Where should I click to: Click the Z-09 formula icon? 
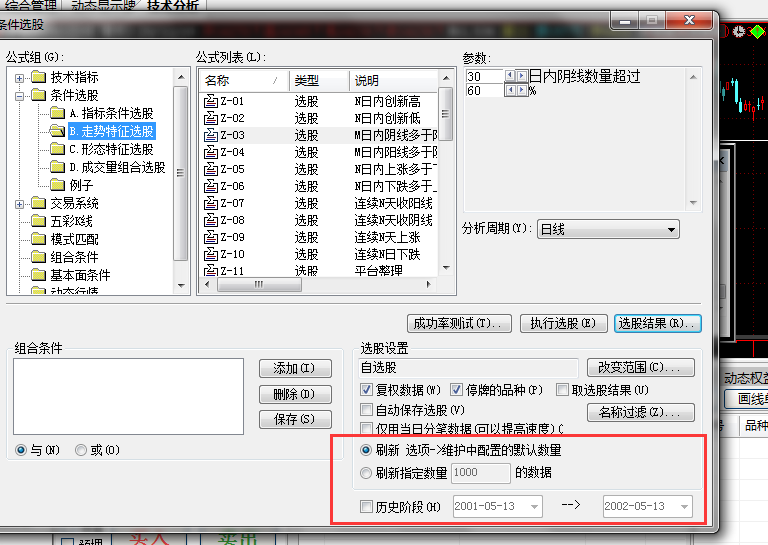tap(211, 237)
